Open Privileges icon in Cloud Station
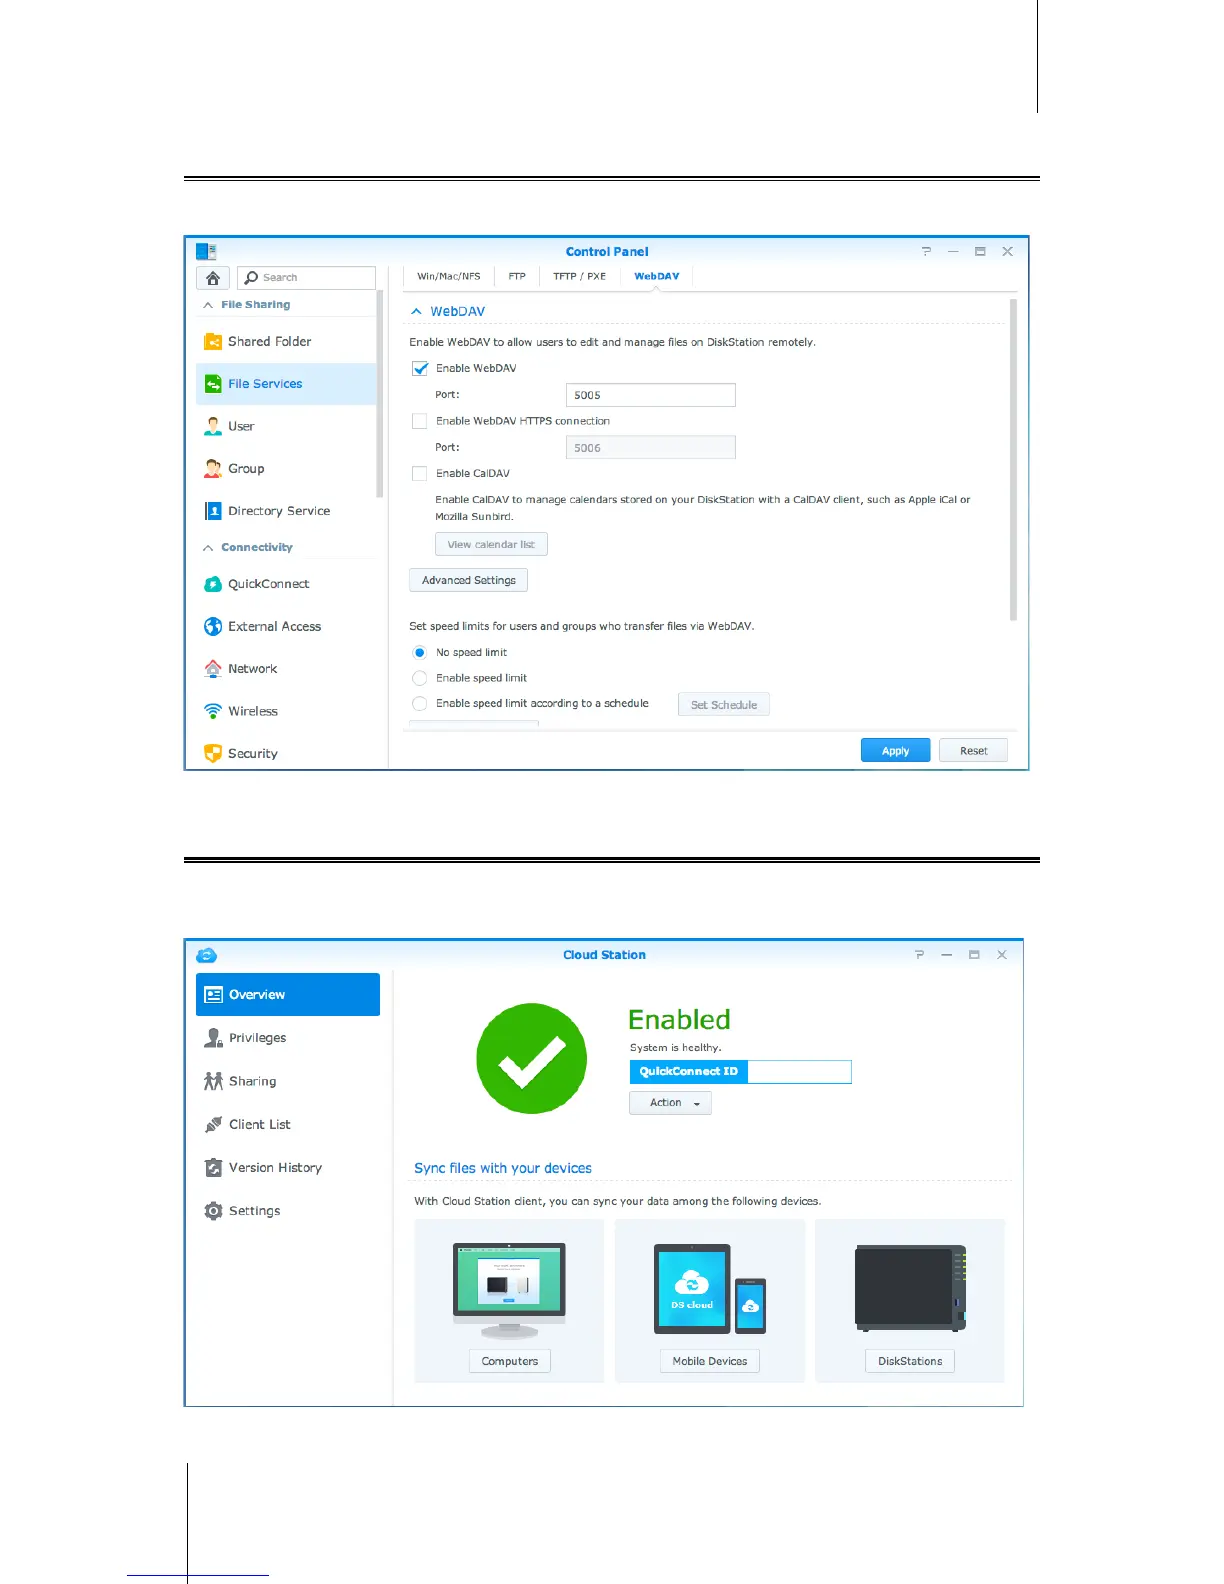 (x=213, y=1038)
